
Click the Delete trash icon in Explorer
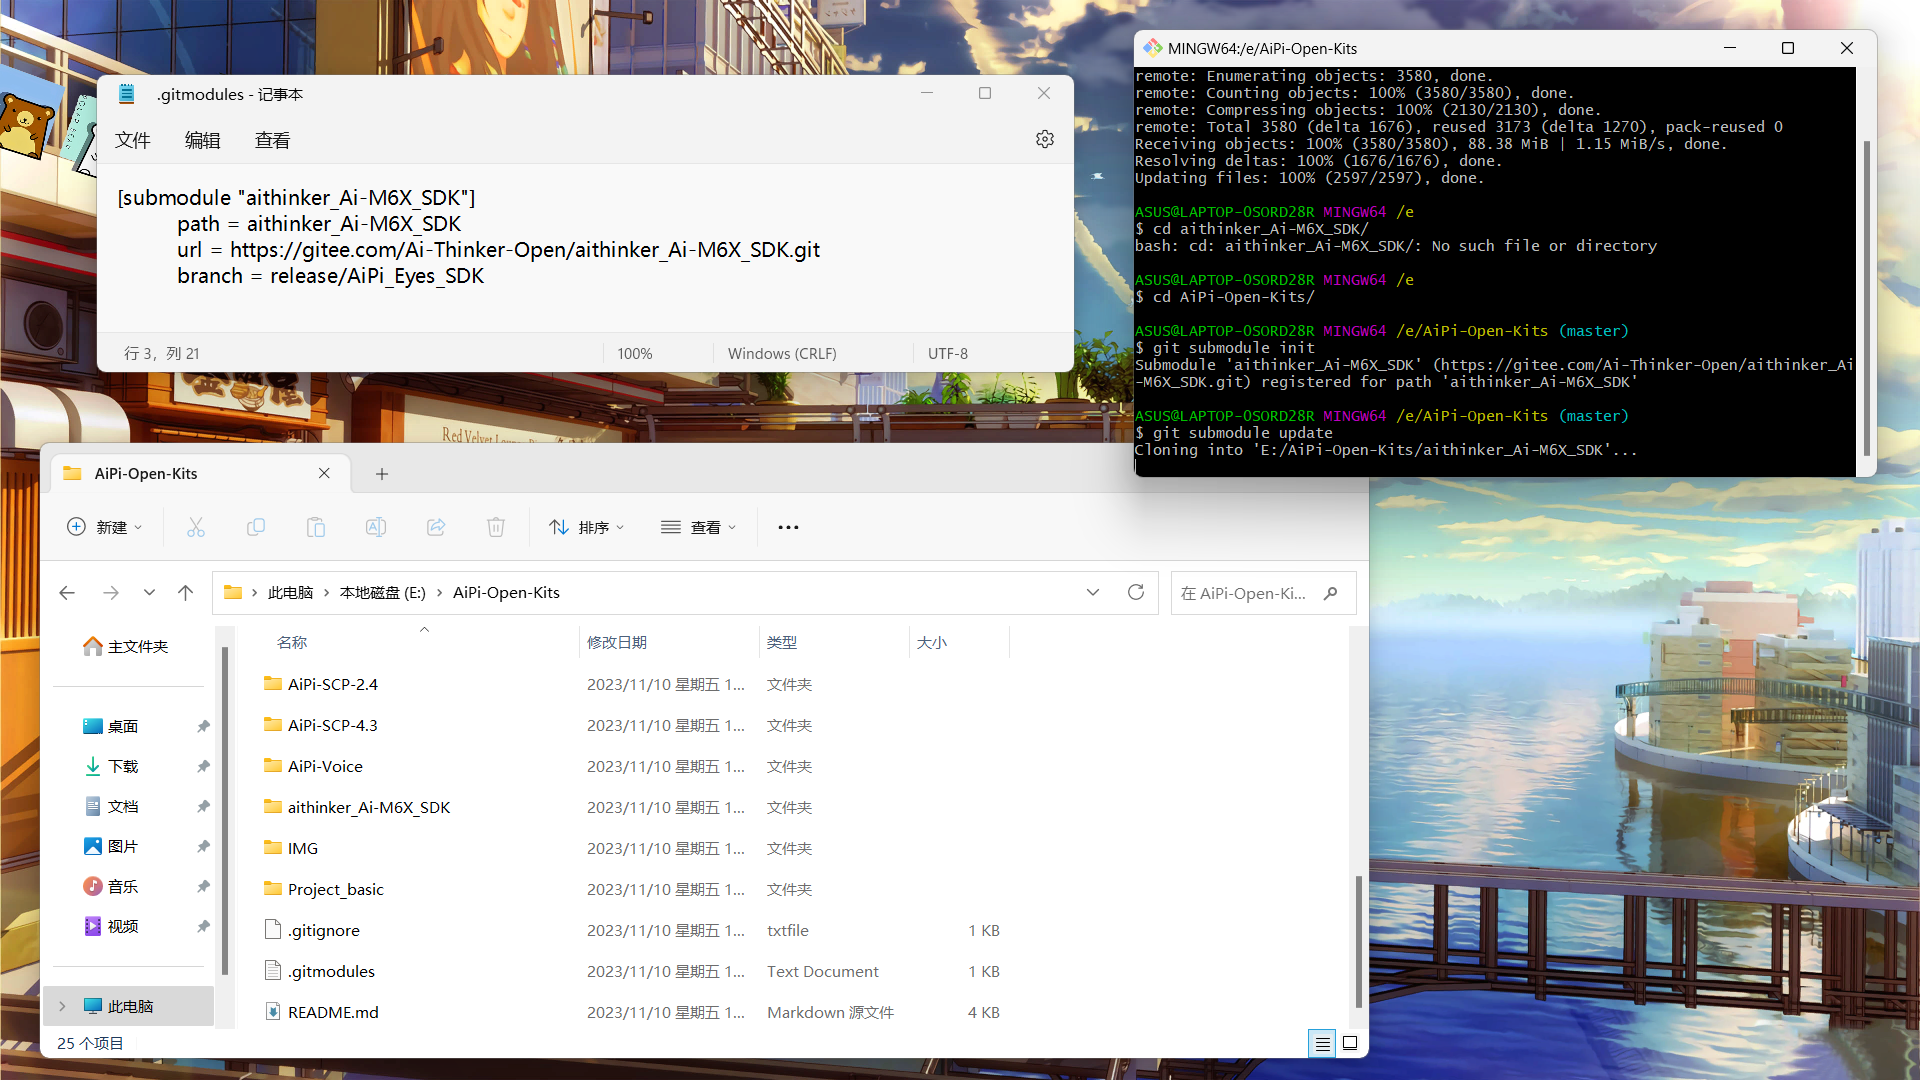point(496,527)
